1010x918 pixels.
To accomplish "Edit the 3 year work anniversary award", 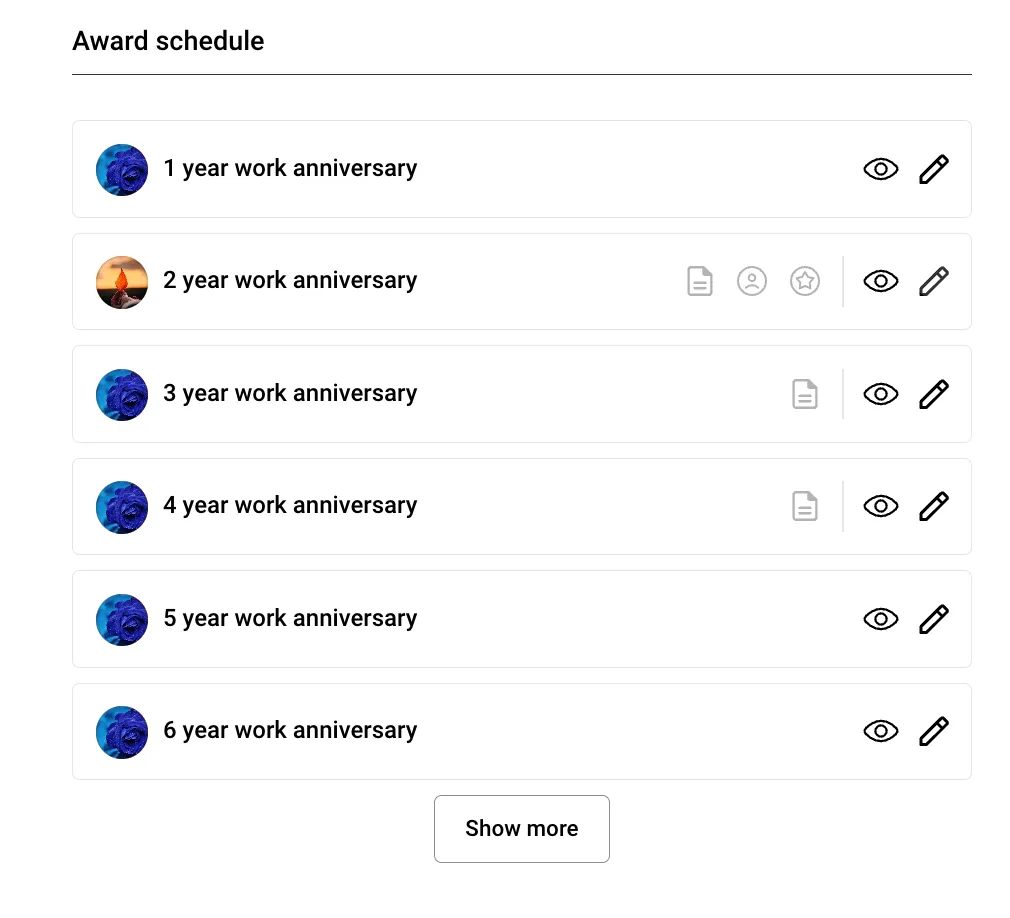I will pos(933,394).
